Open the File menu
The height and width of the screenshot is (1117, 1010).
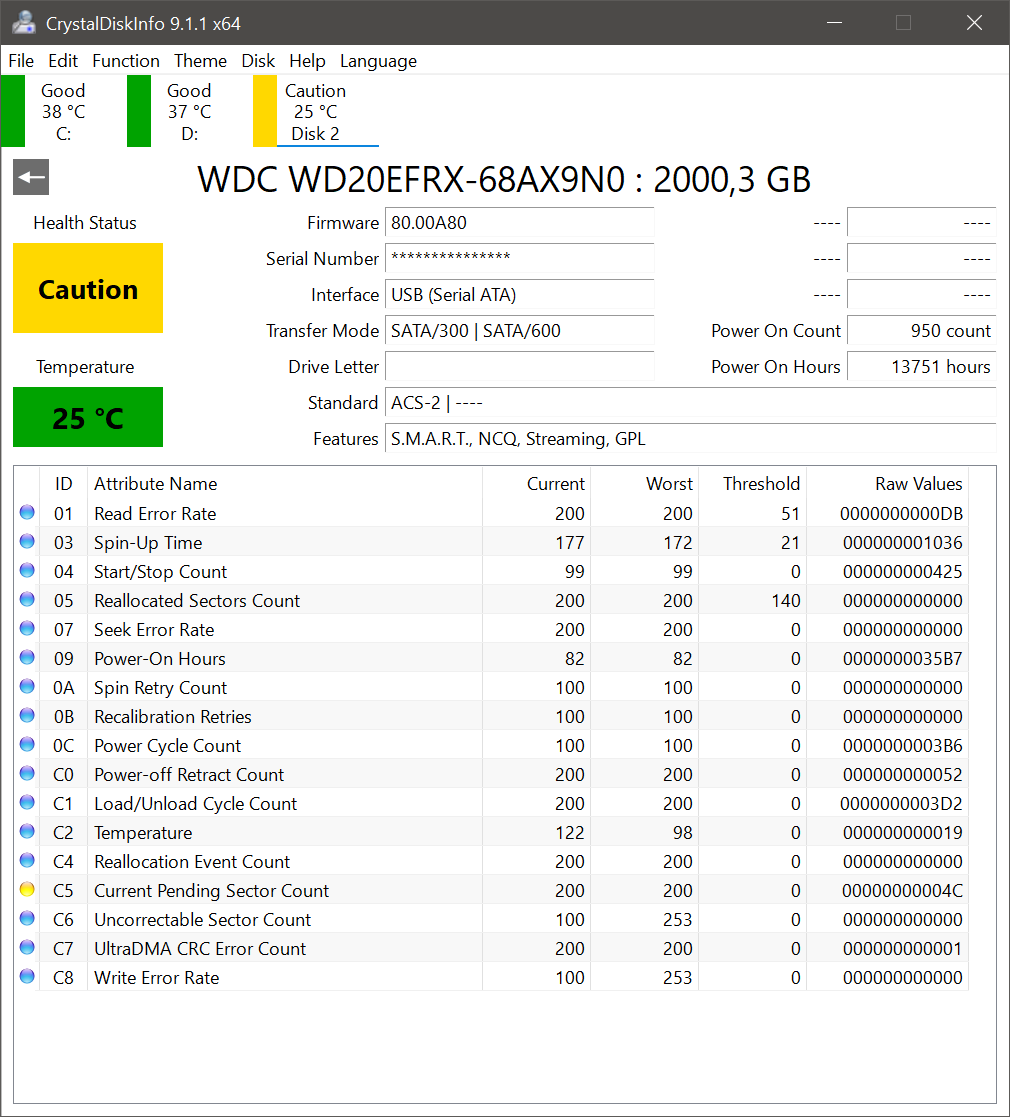pyautogui.click(x=21, y=61)
